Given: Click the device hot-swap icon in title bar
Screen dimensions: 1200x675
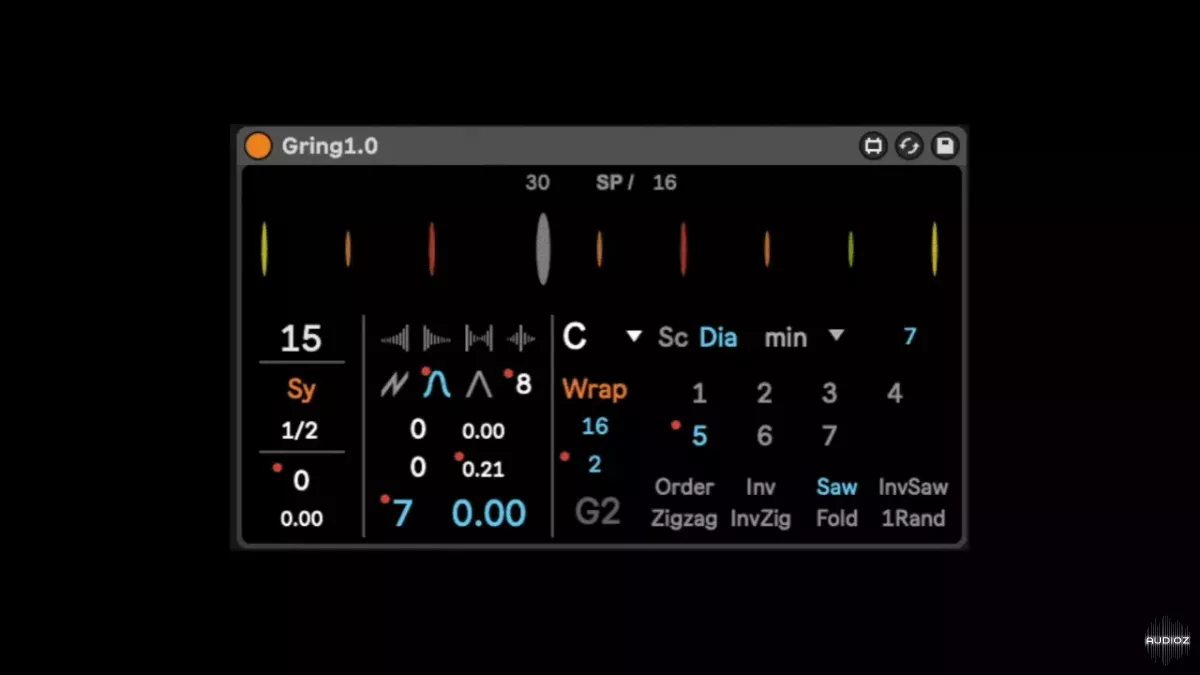Looking at the screenshot, I should tap(874, 146).
